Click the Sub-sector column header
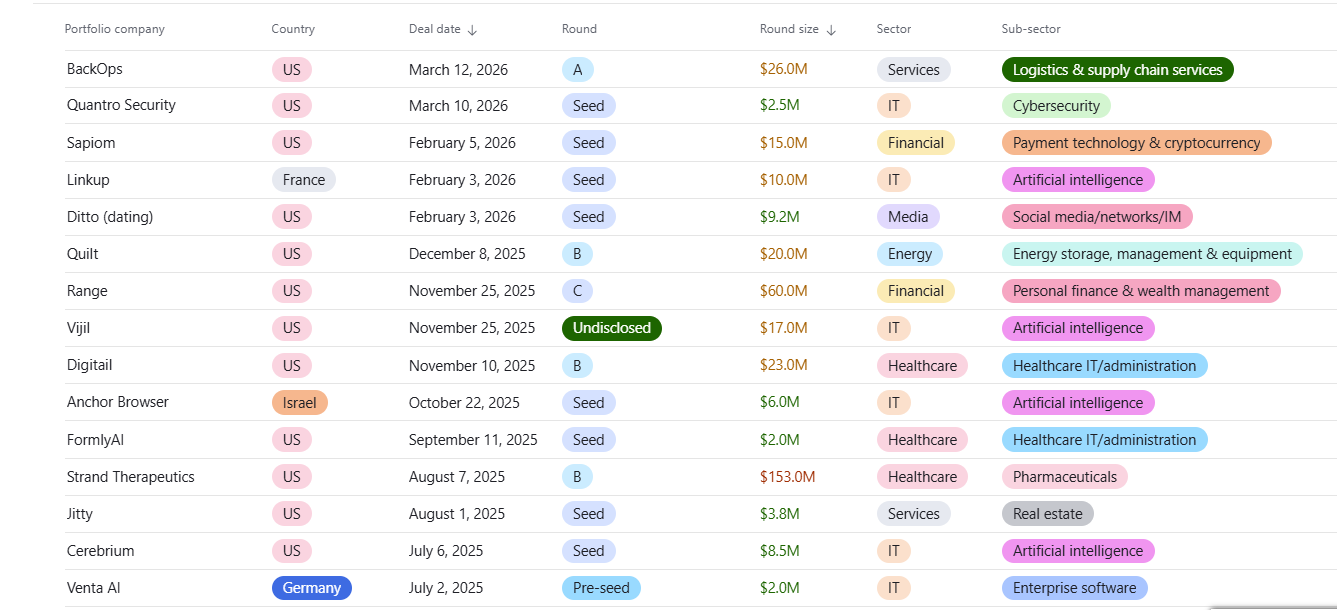 1031,29
